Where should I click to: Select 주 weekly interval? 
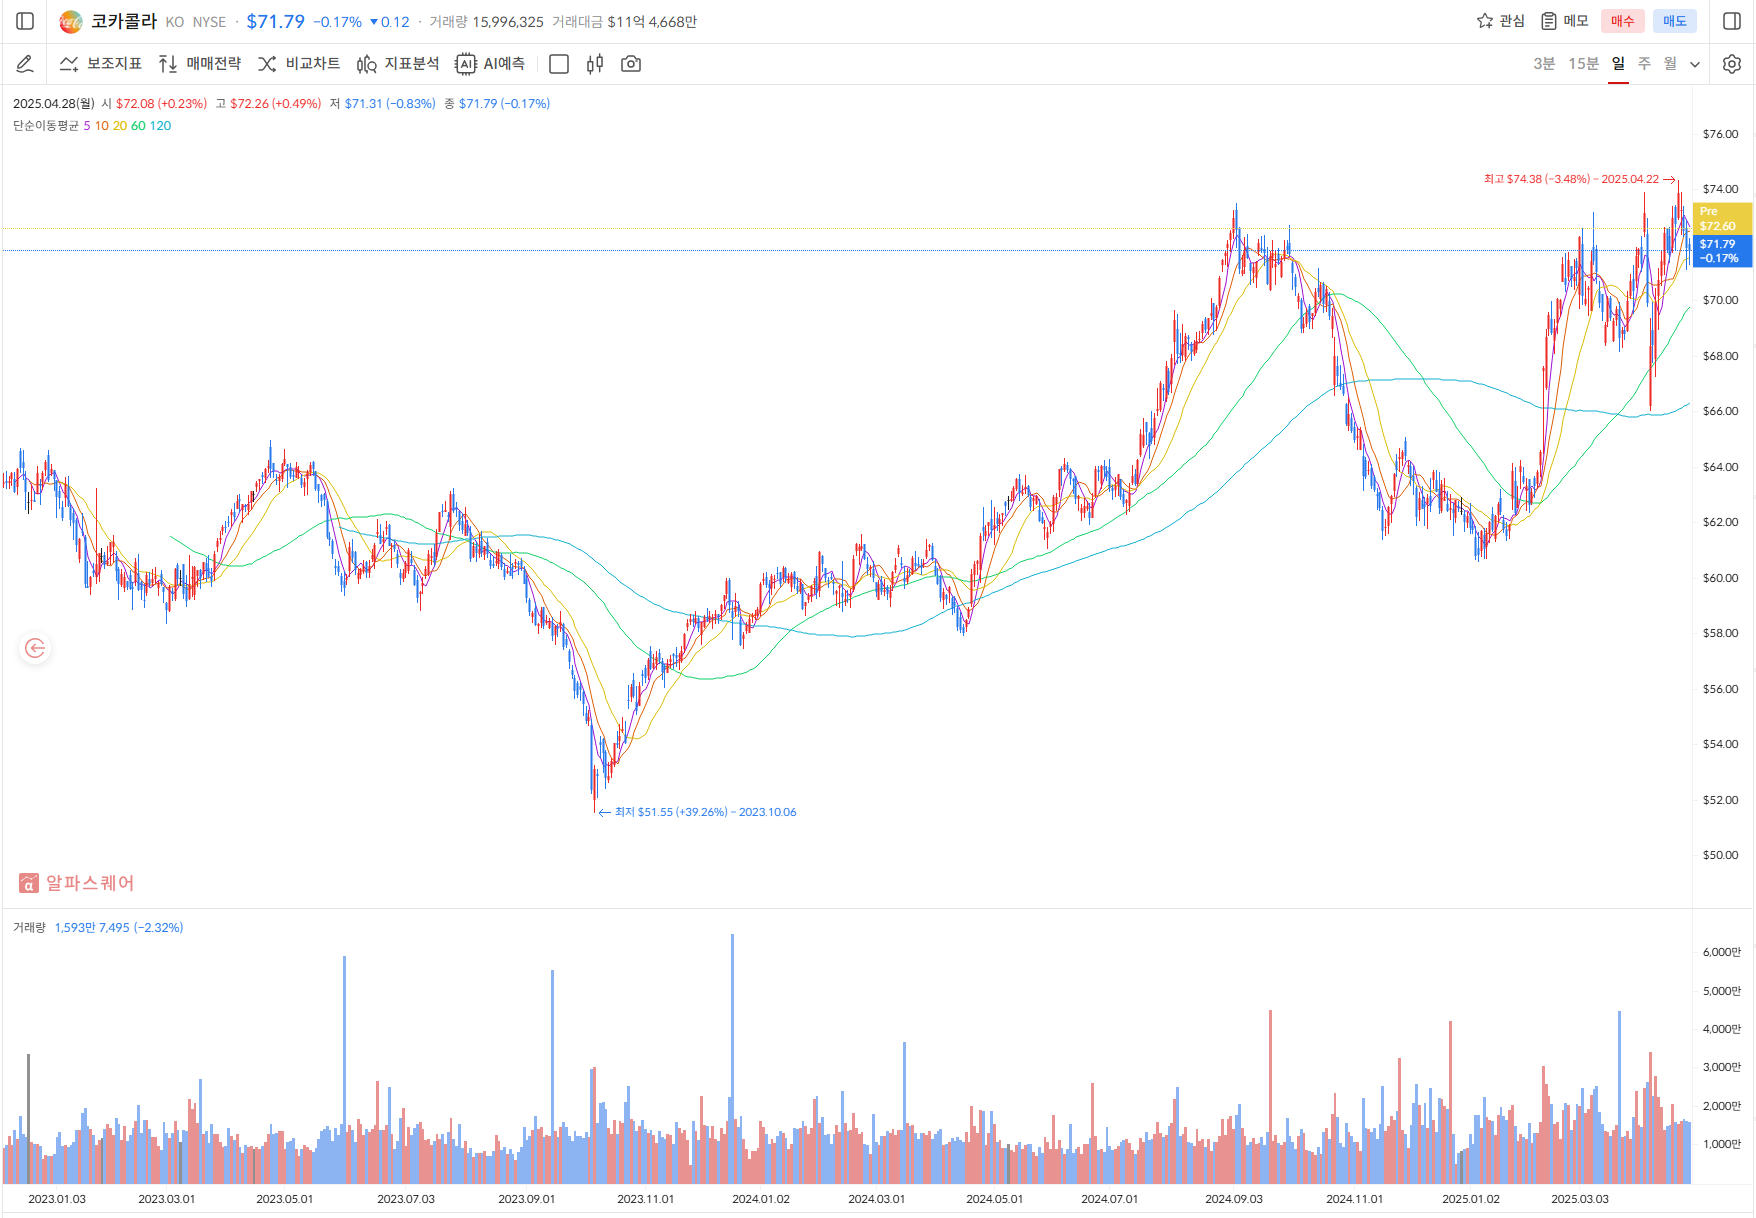[1644, 64]
